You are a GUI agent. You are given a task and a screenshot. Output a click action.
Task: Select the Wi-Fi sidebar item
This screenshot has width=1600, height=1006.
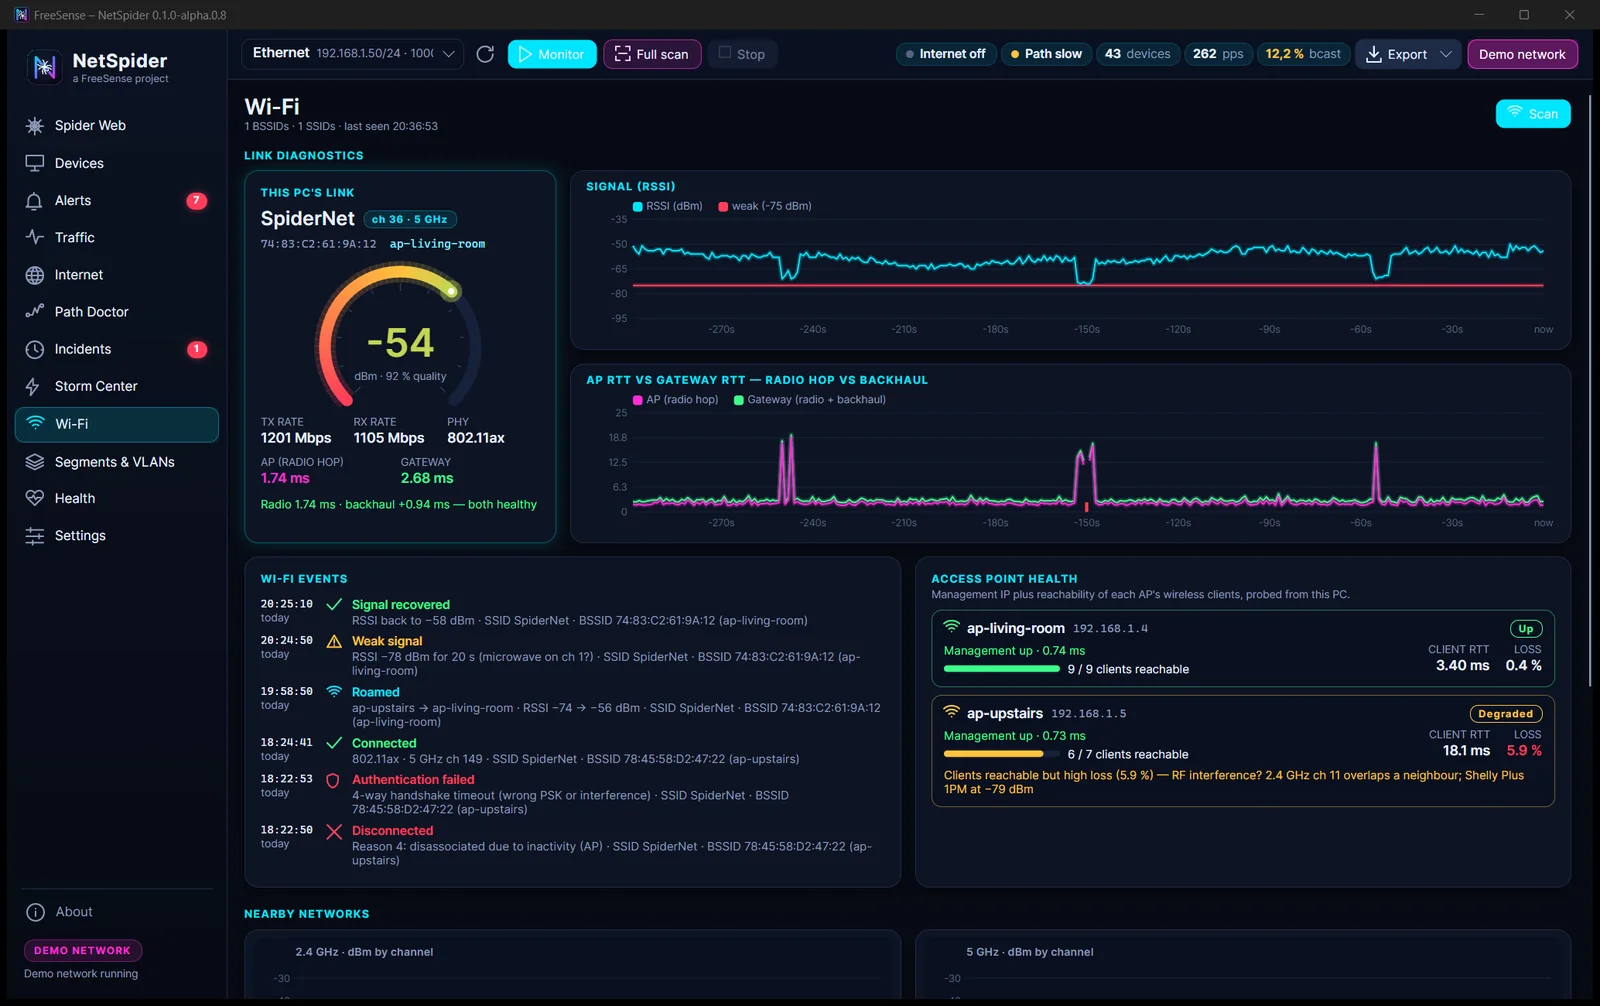(117, 424)
